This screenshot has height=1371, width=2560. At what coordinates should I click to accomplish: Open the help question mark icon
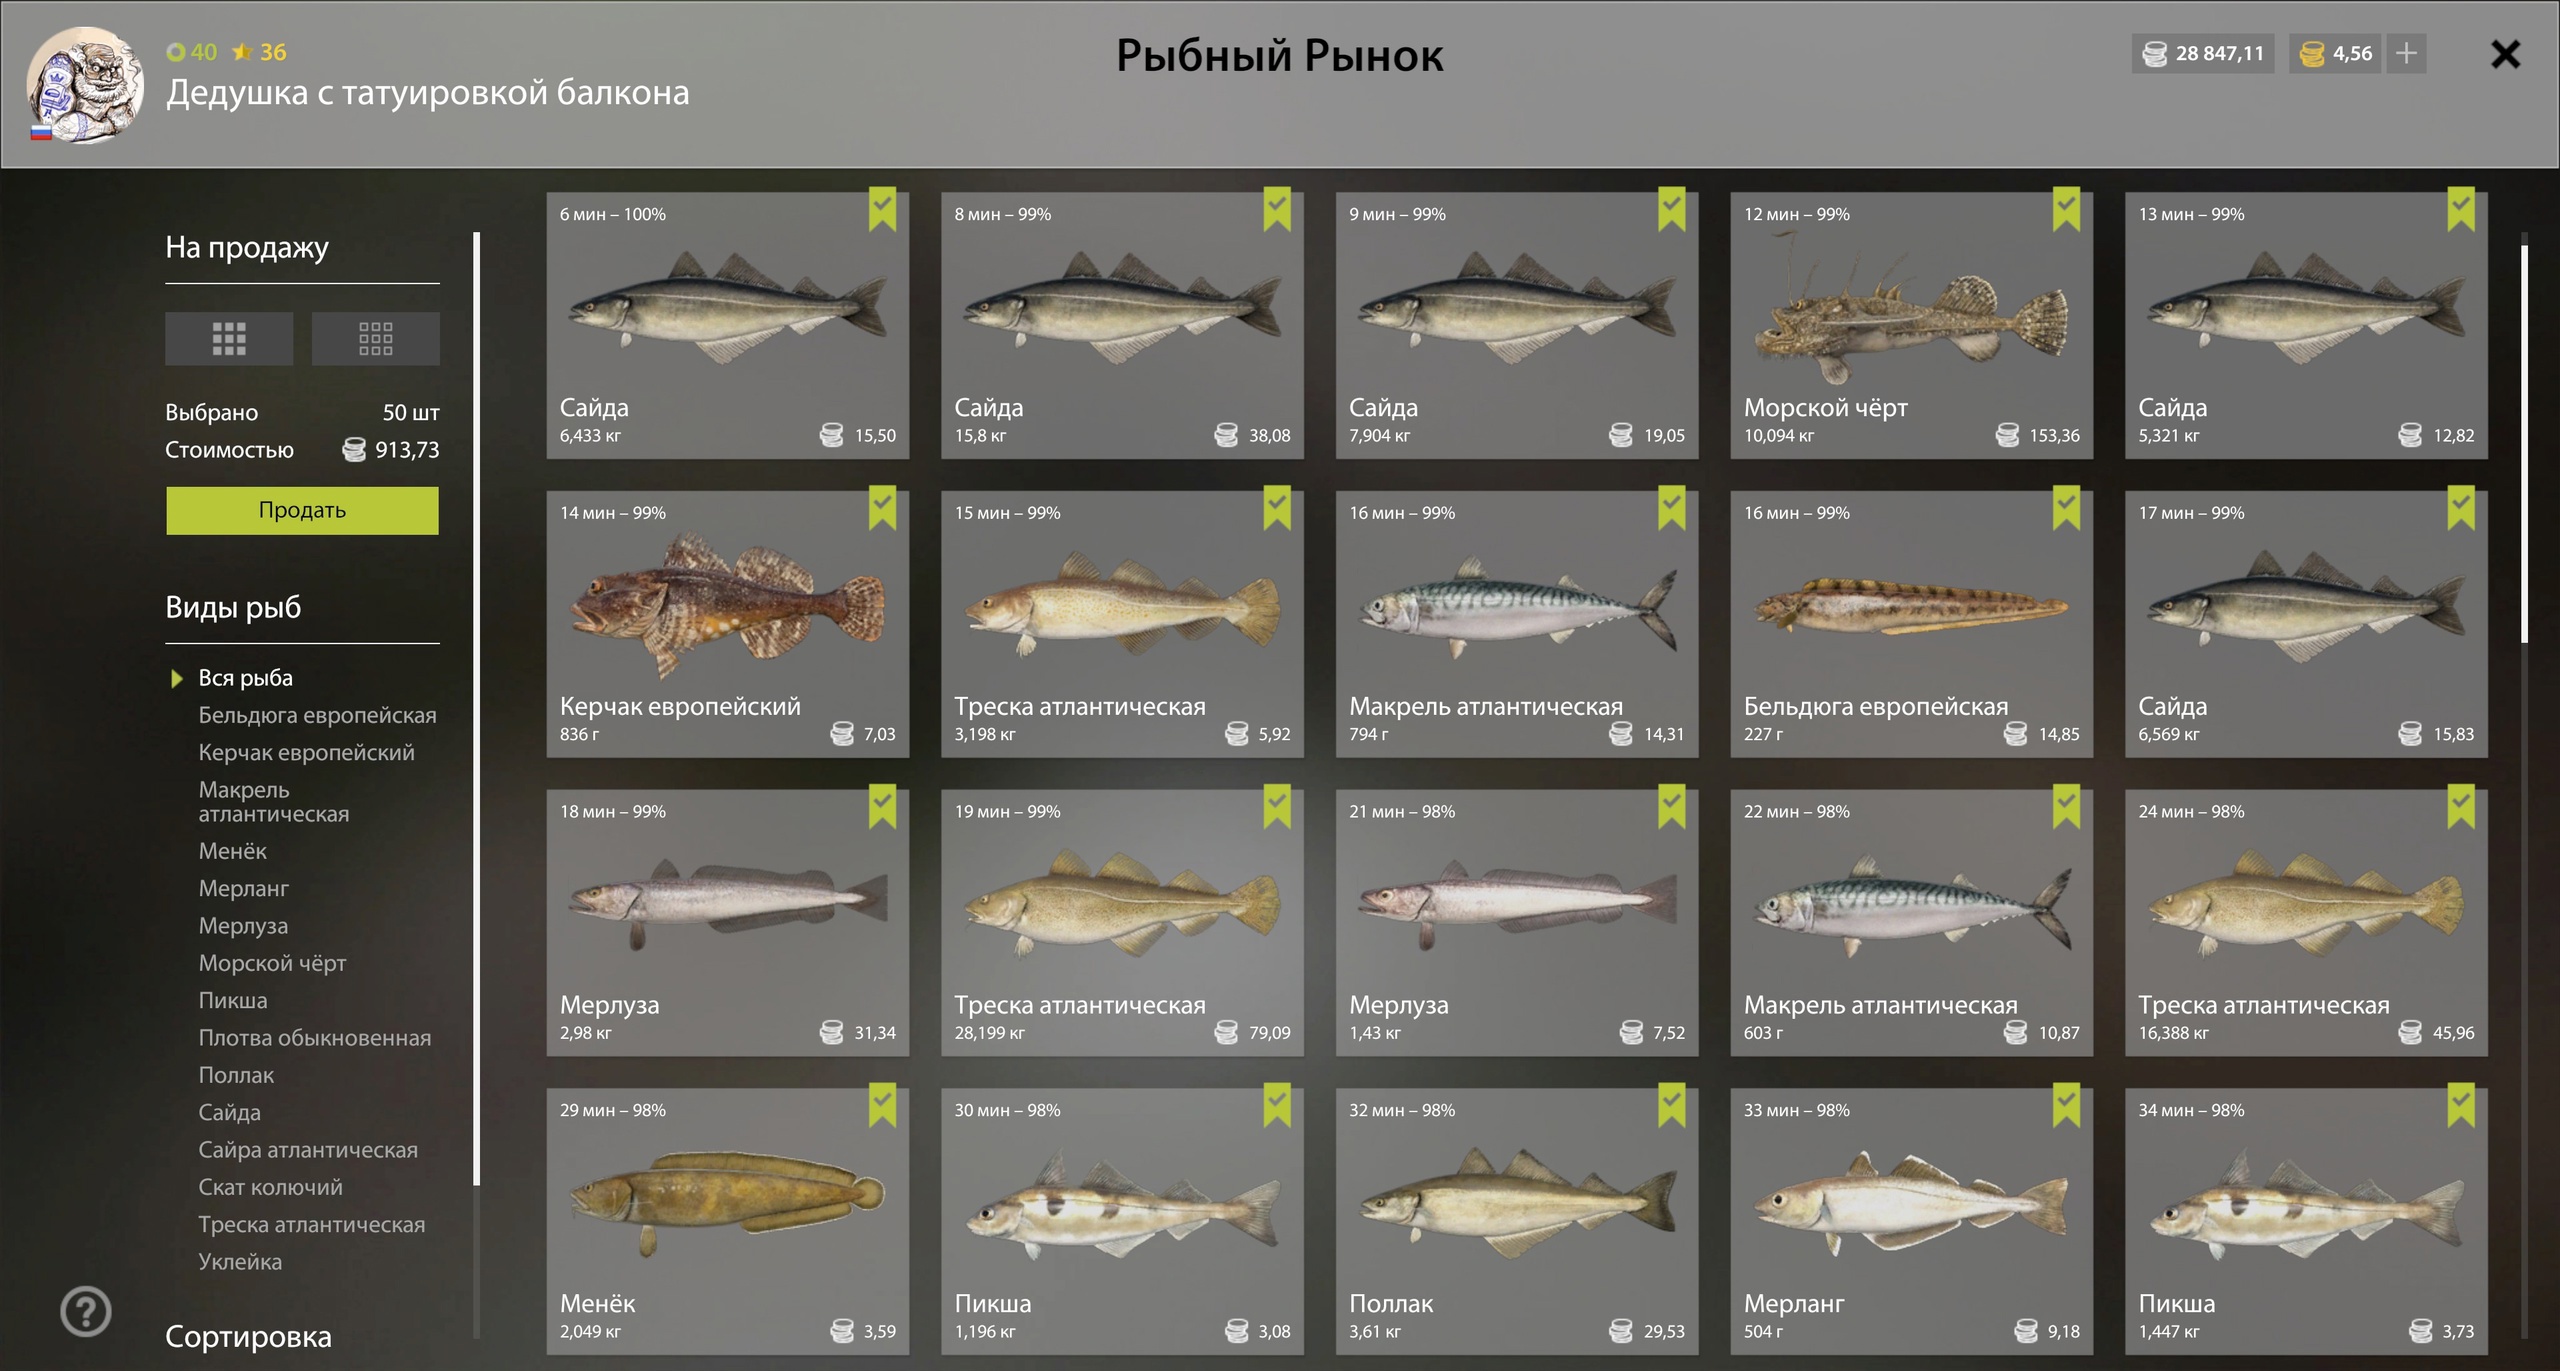click(86, 1311)
